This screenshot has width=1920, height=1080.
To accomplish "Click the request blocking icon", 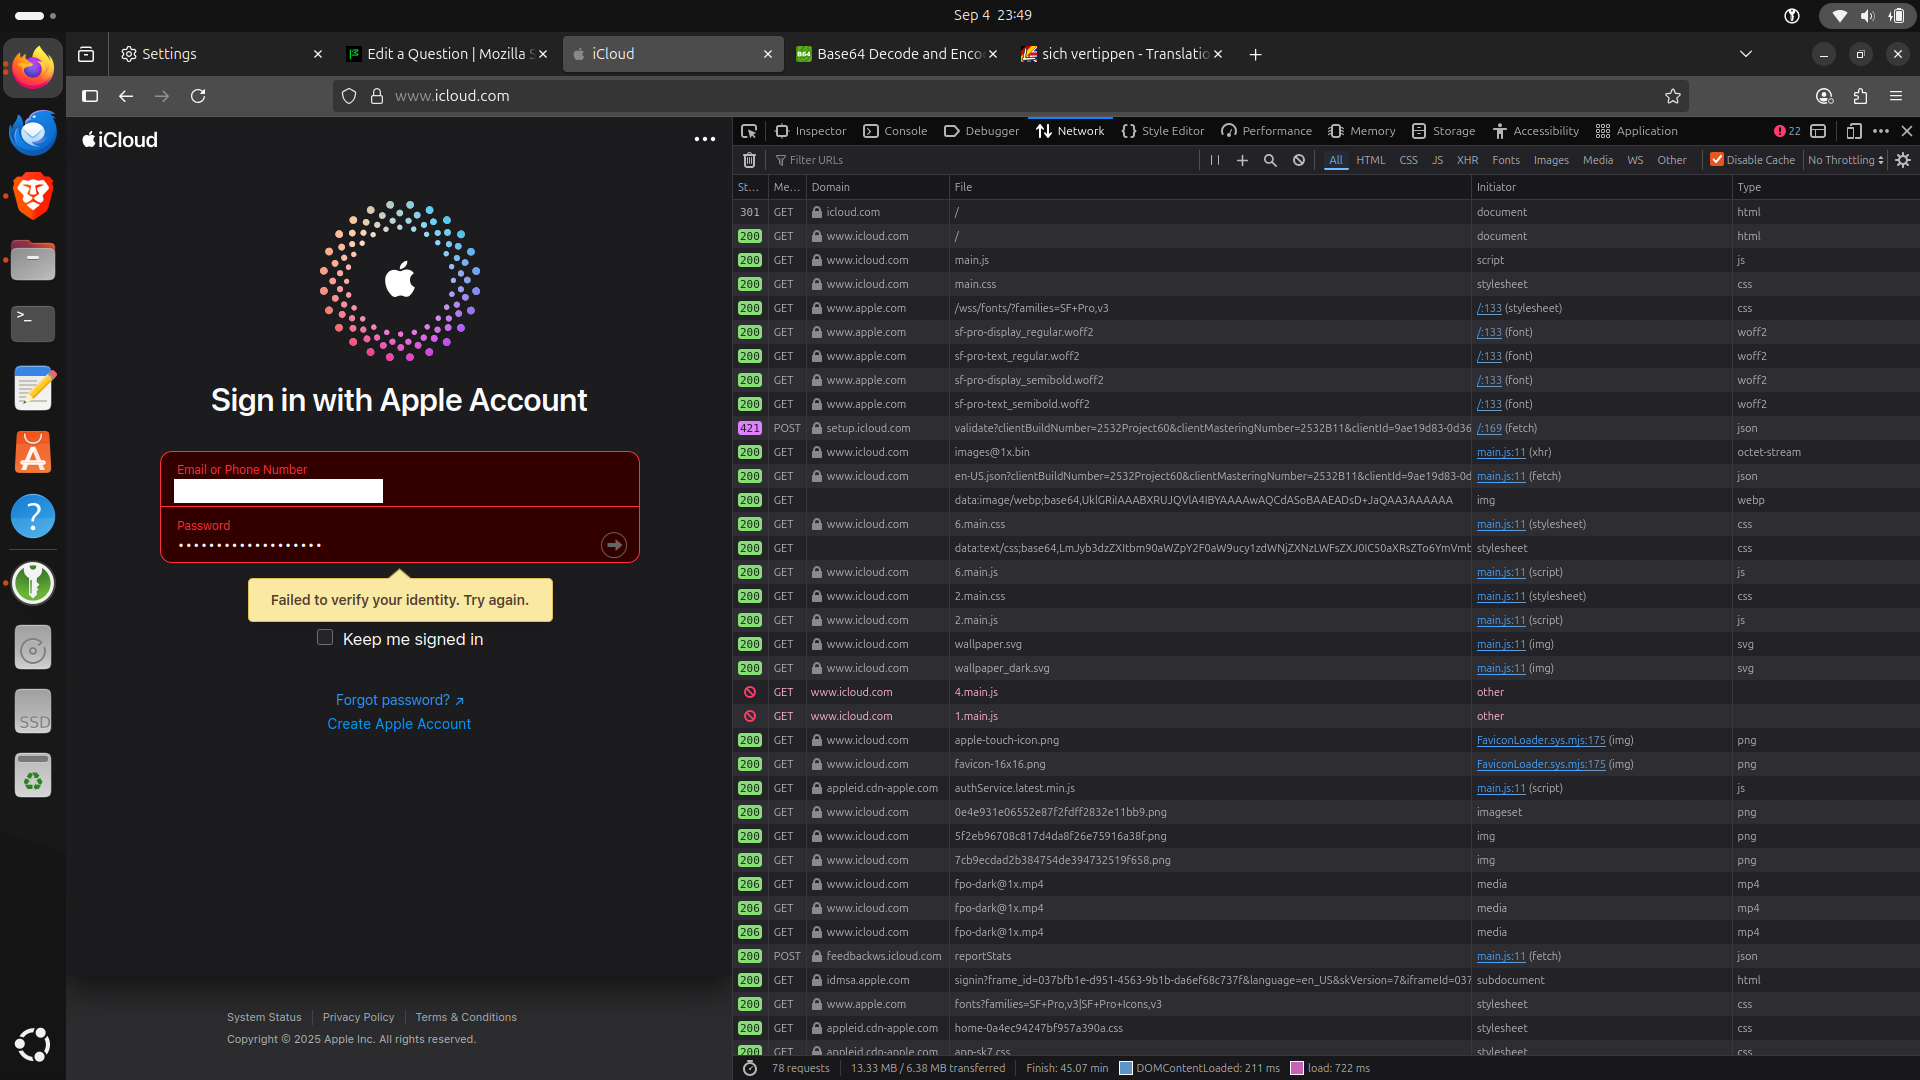I will (1299, 160).
